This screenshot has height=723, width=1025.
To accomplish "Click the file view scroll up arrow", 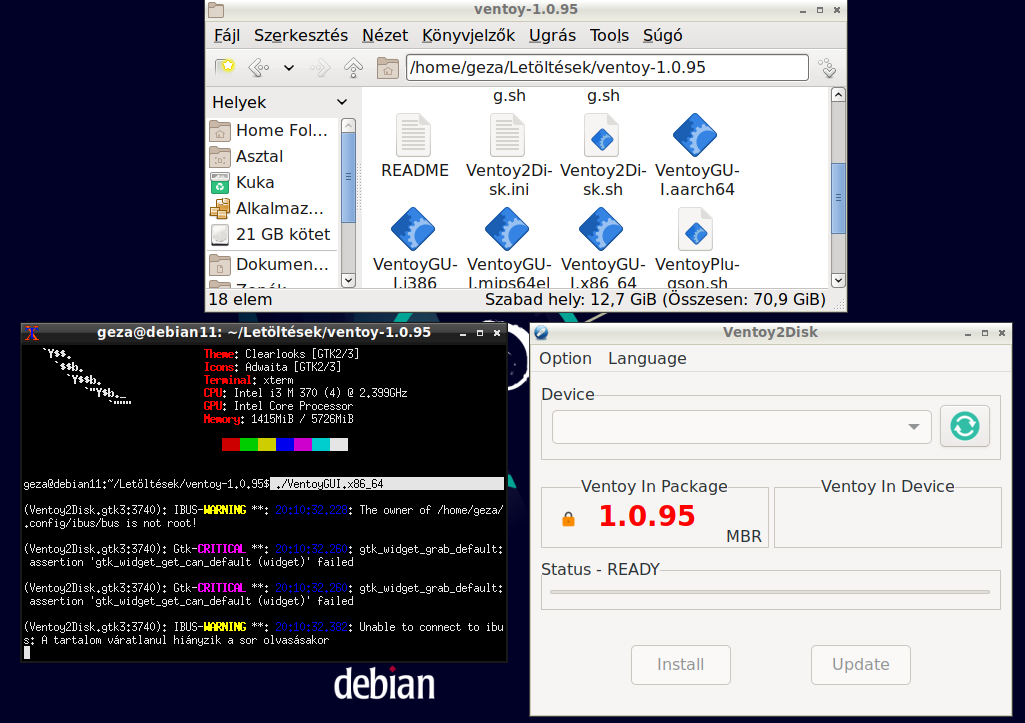I will point(838,95).
